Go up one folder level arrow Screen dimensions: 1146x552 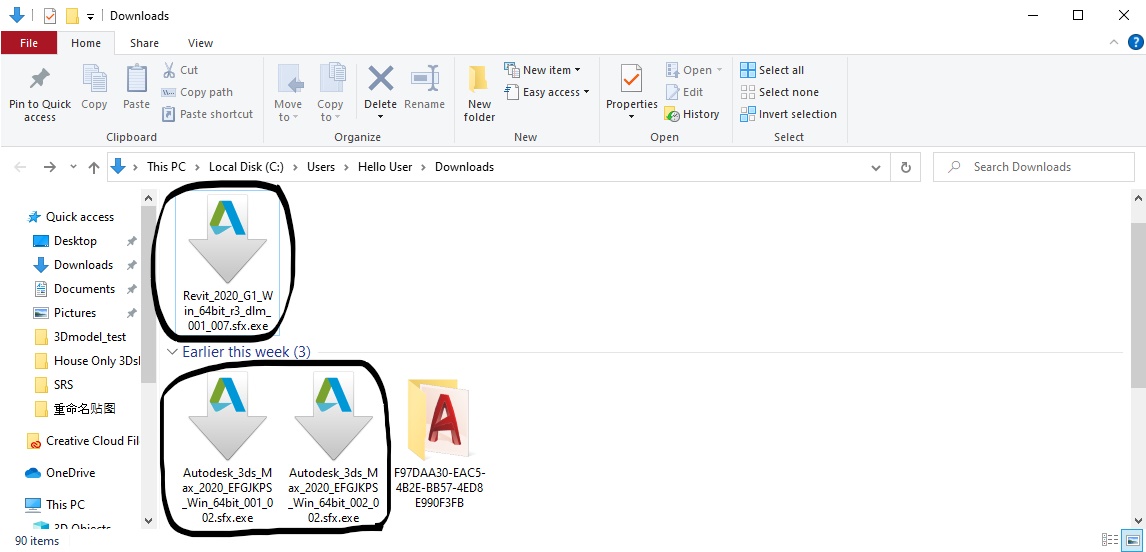(94, 167)
